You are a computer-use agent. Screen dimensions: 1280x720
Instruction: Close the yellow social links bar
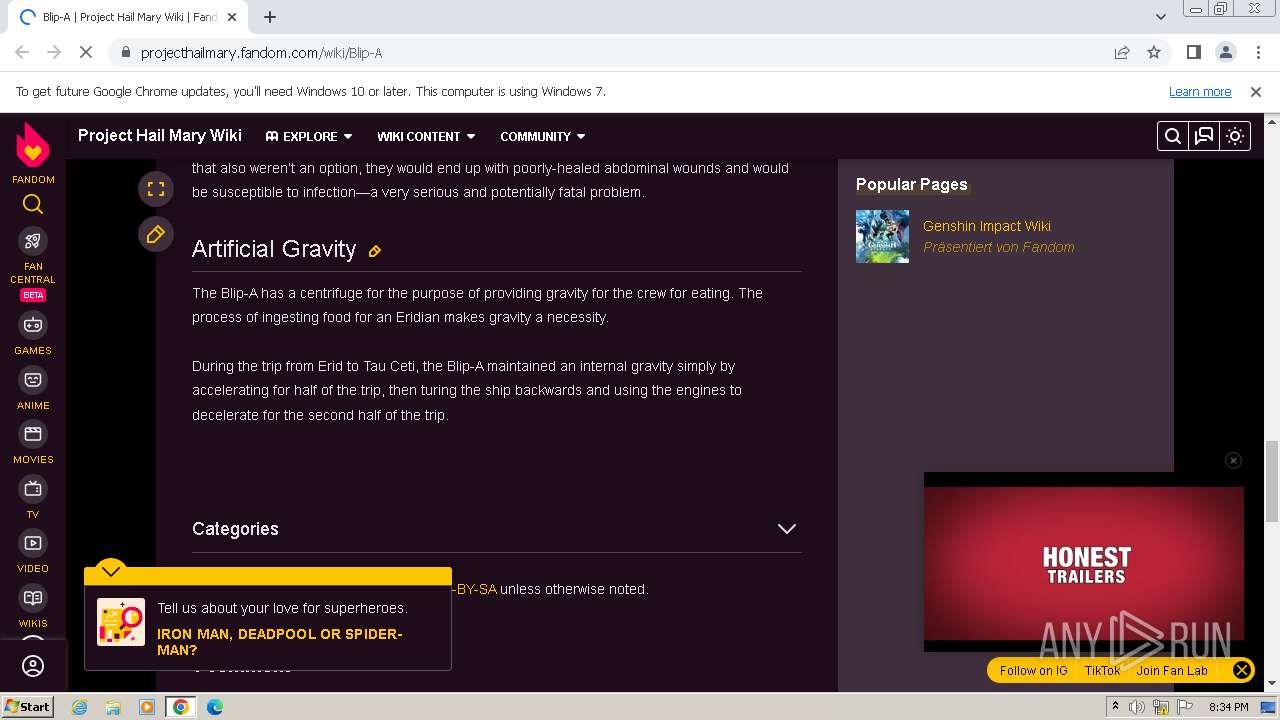(1241, 671)
